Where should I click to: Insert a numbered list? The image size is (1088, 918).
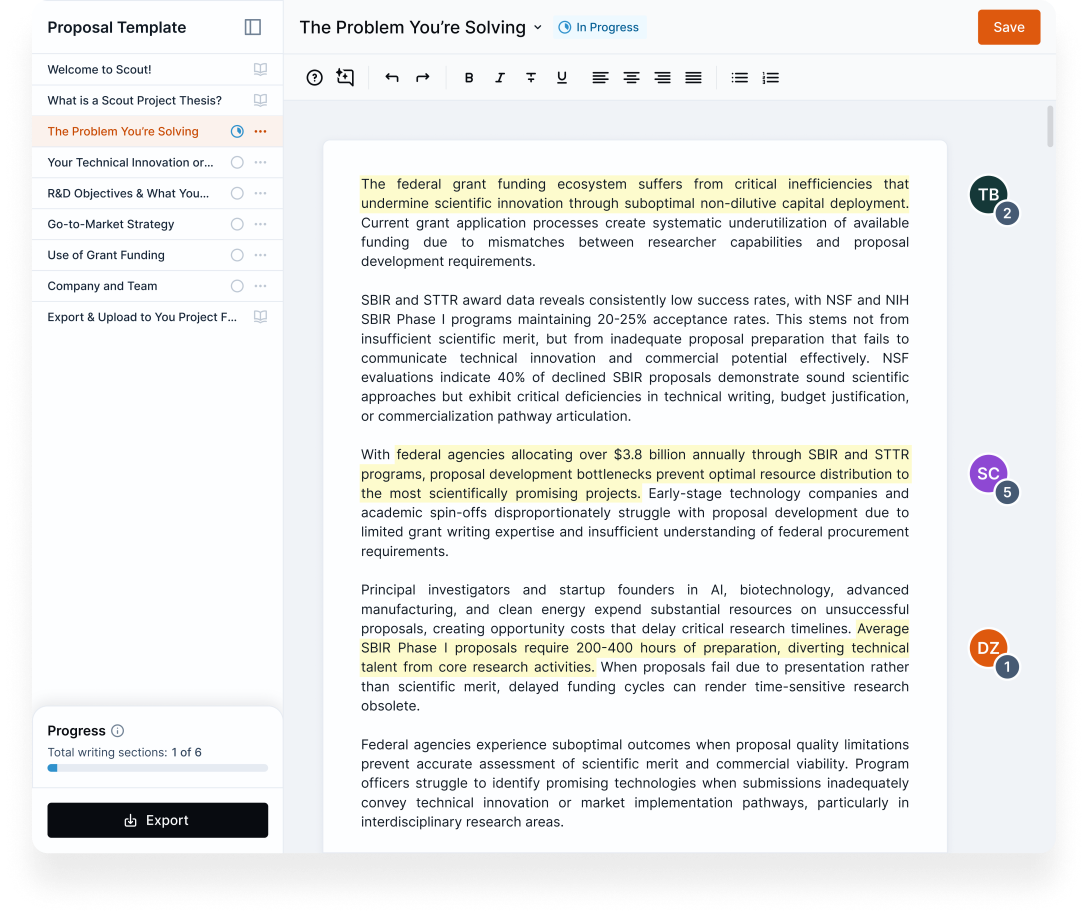[770, 78]
